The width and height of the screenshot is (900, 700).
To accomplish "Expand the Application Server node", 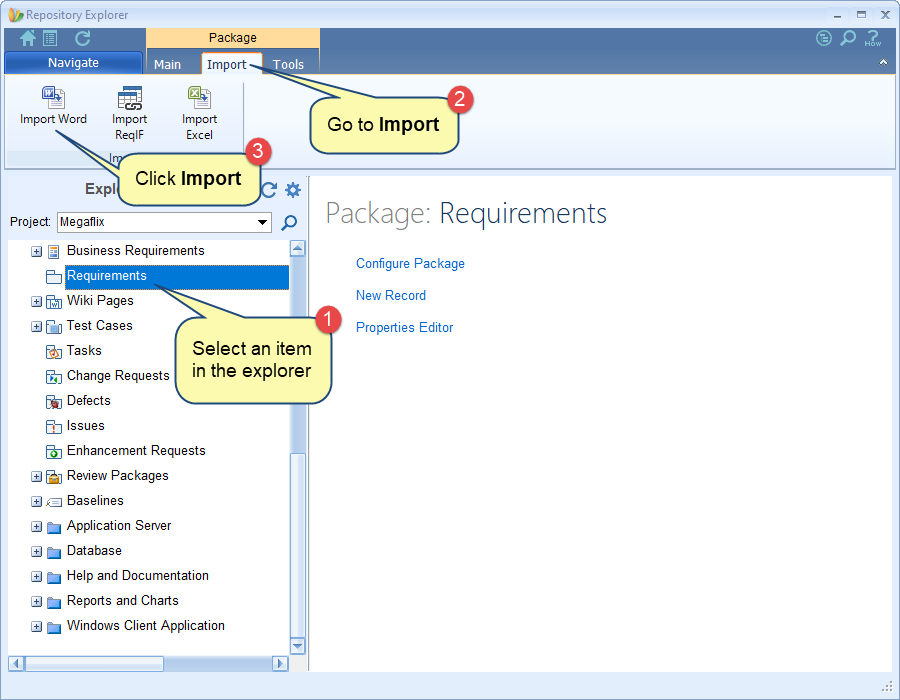I will (36, 526).
